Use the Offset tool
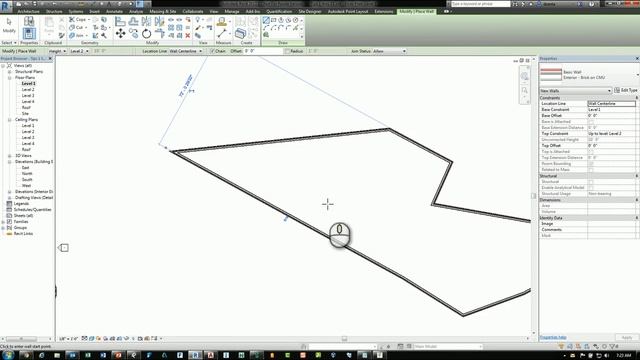The height and width of the screenshot is (360, 640). [133, 21]
